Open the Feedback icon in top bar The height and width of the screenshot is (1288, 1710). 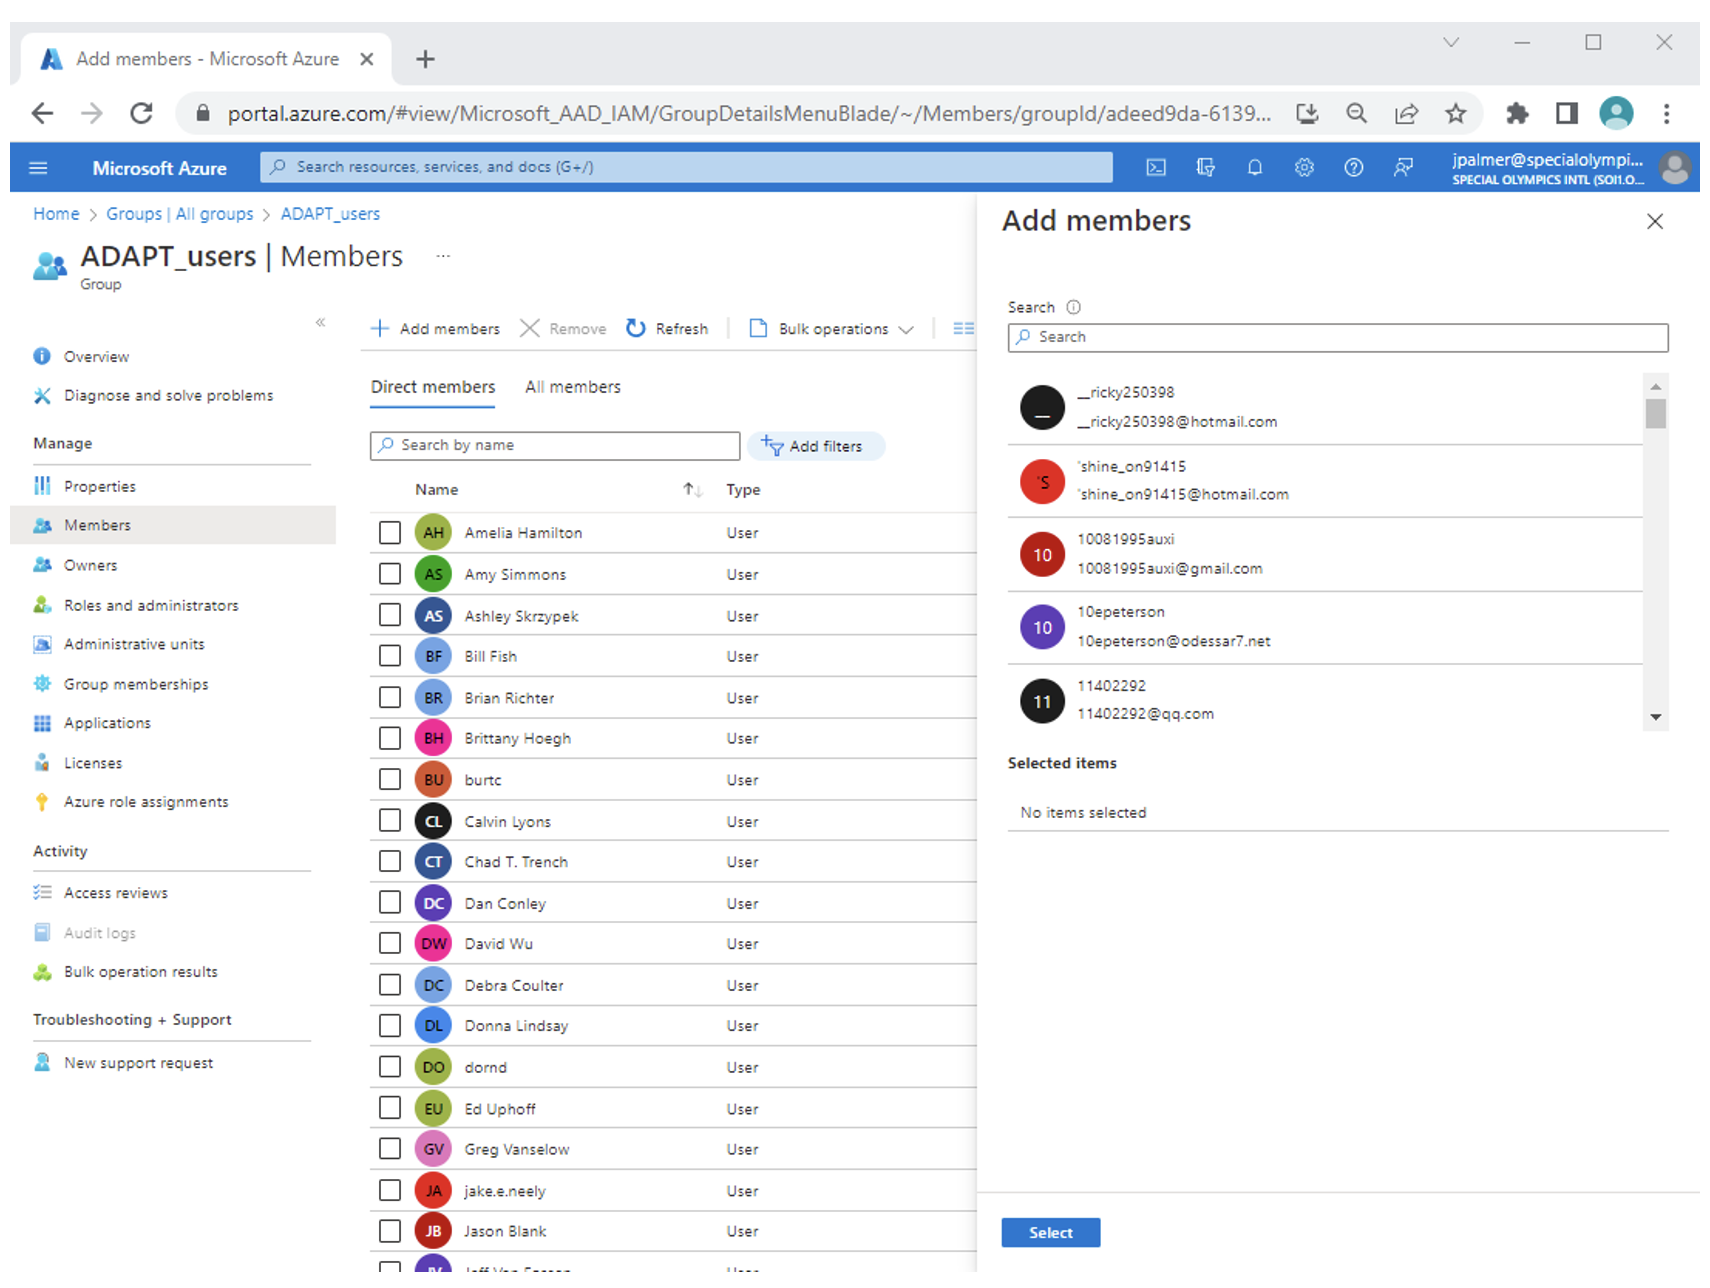coord(1403,168)
